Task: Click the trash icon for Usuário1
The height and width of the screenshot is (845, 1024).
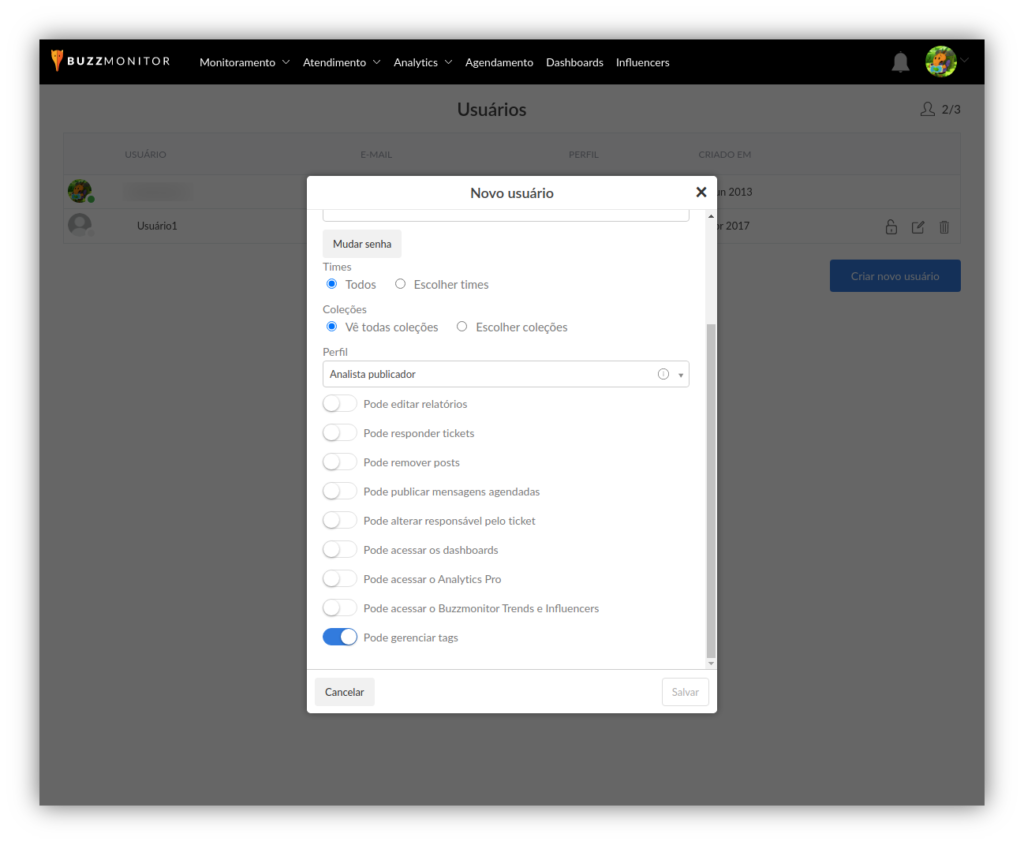Action: tap(944, 227)
